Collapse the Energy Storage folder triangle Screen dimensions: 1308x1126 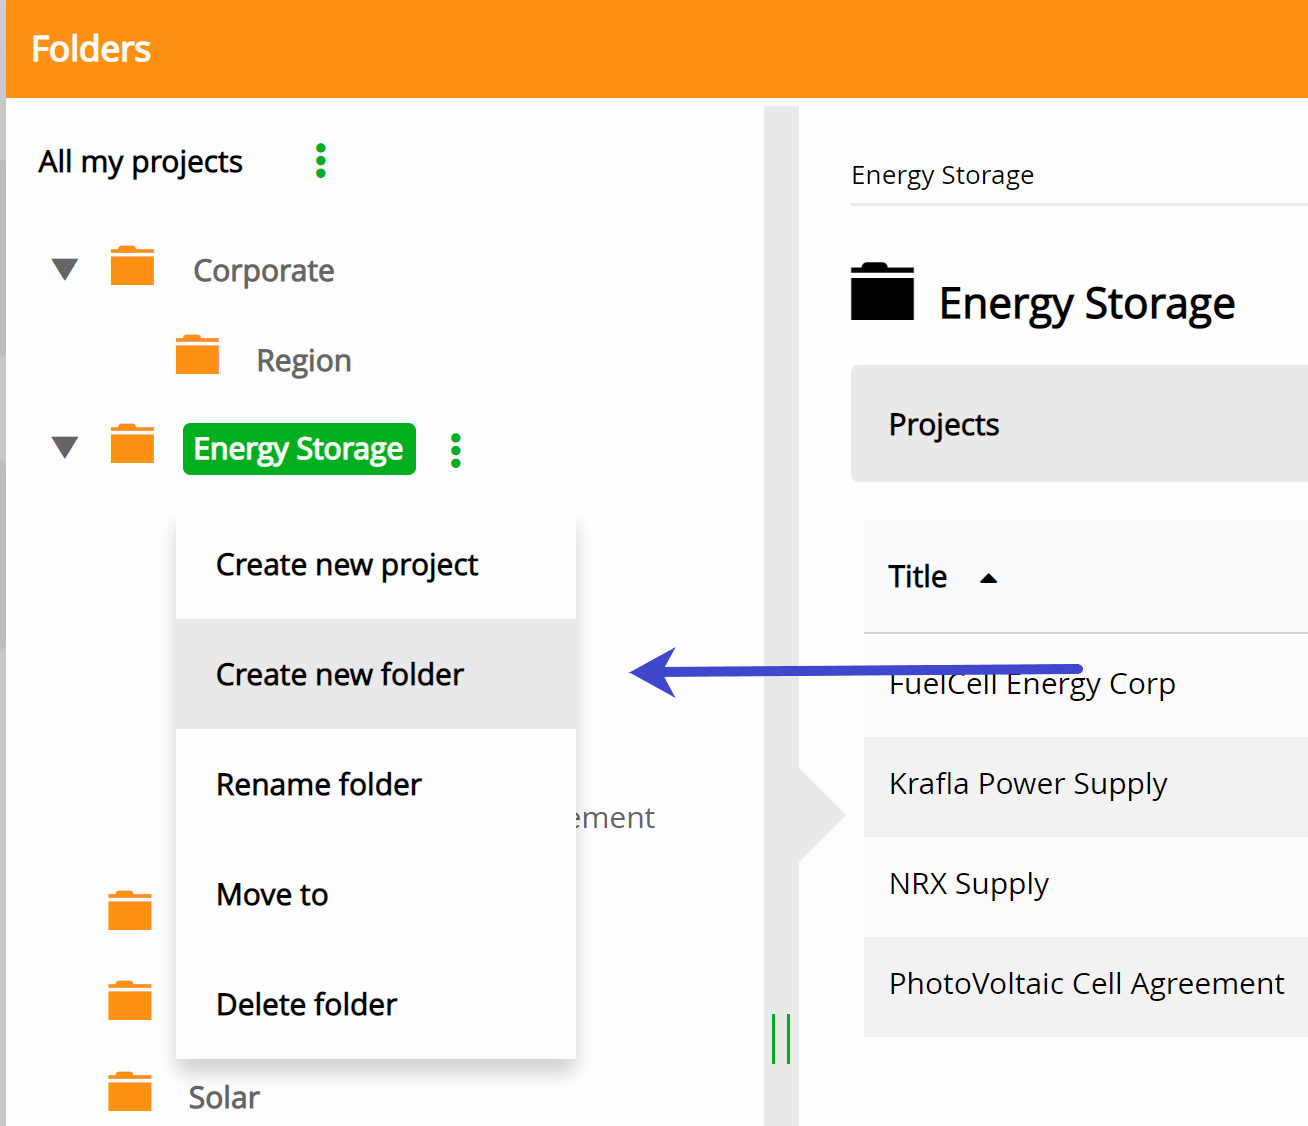click(x=65, y=448)
